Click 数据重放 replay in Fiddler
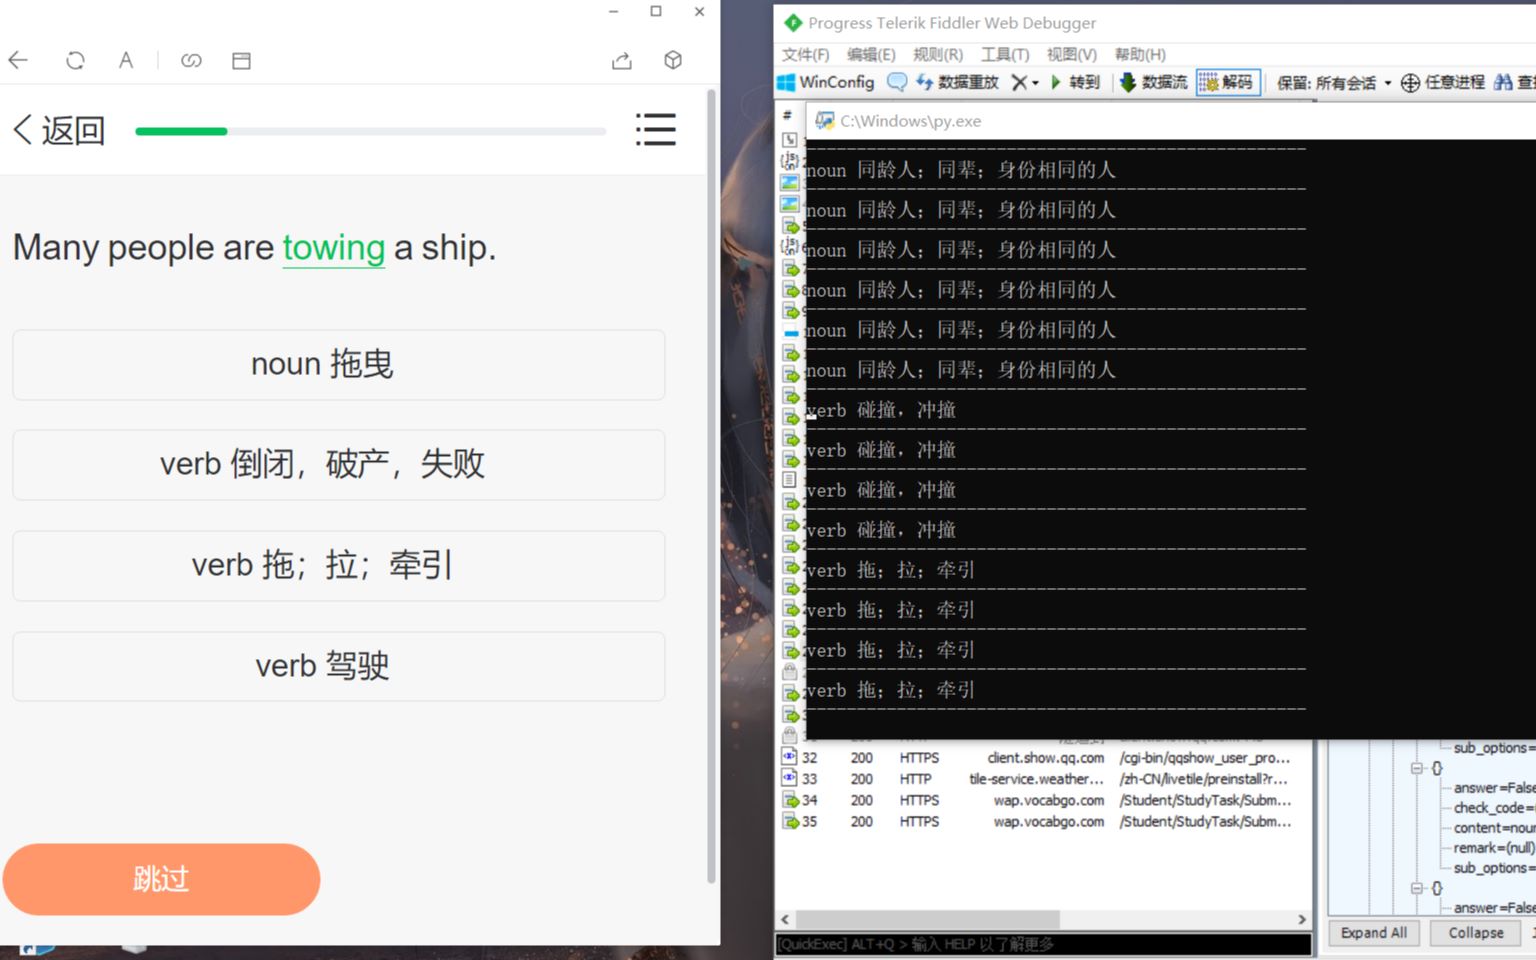Viewport: 1536px width, 960px height. (x=957, y=82)
